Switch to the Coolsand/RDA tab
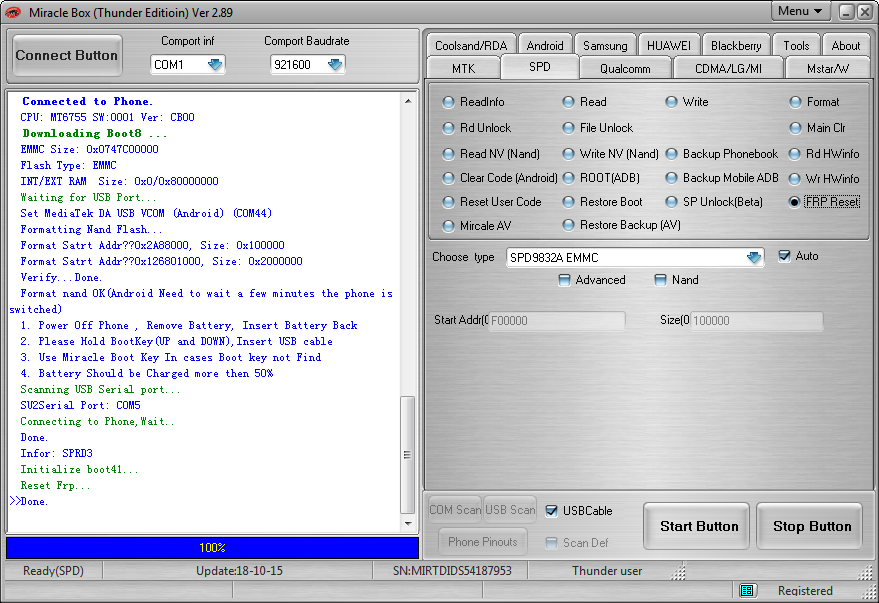 [x=470, y=45]
